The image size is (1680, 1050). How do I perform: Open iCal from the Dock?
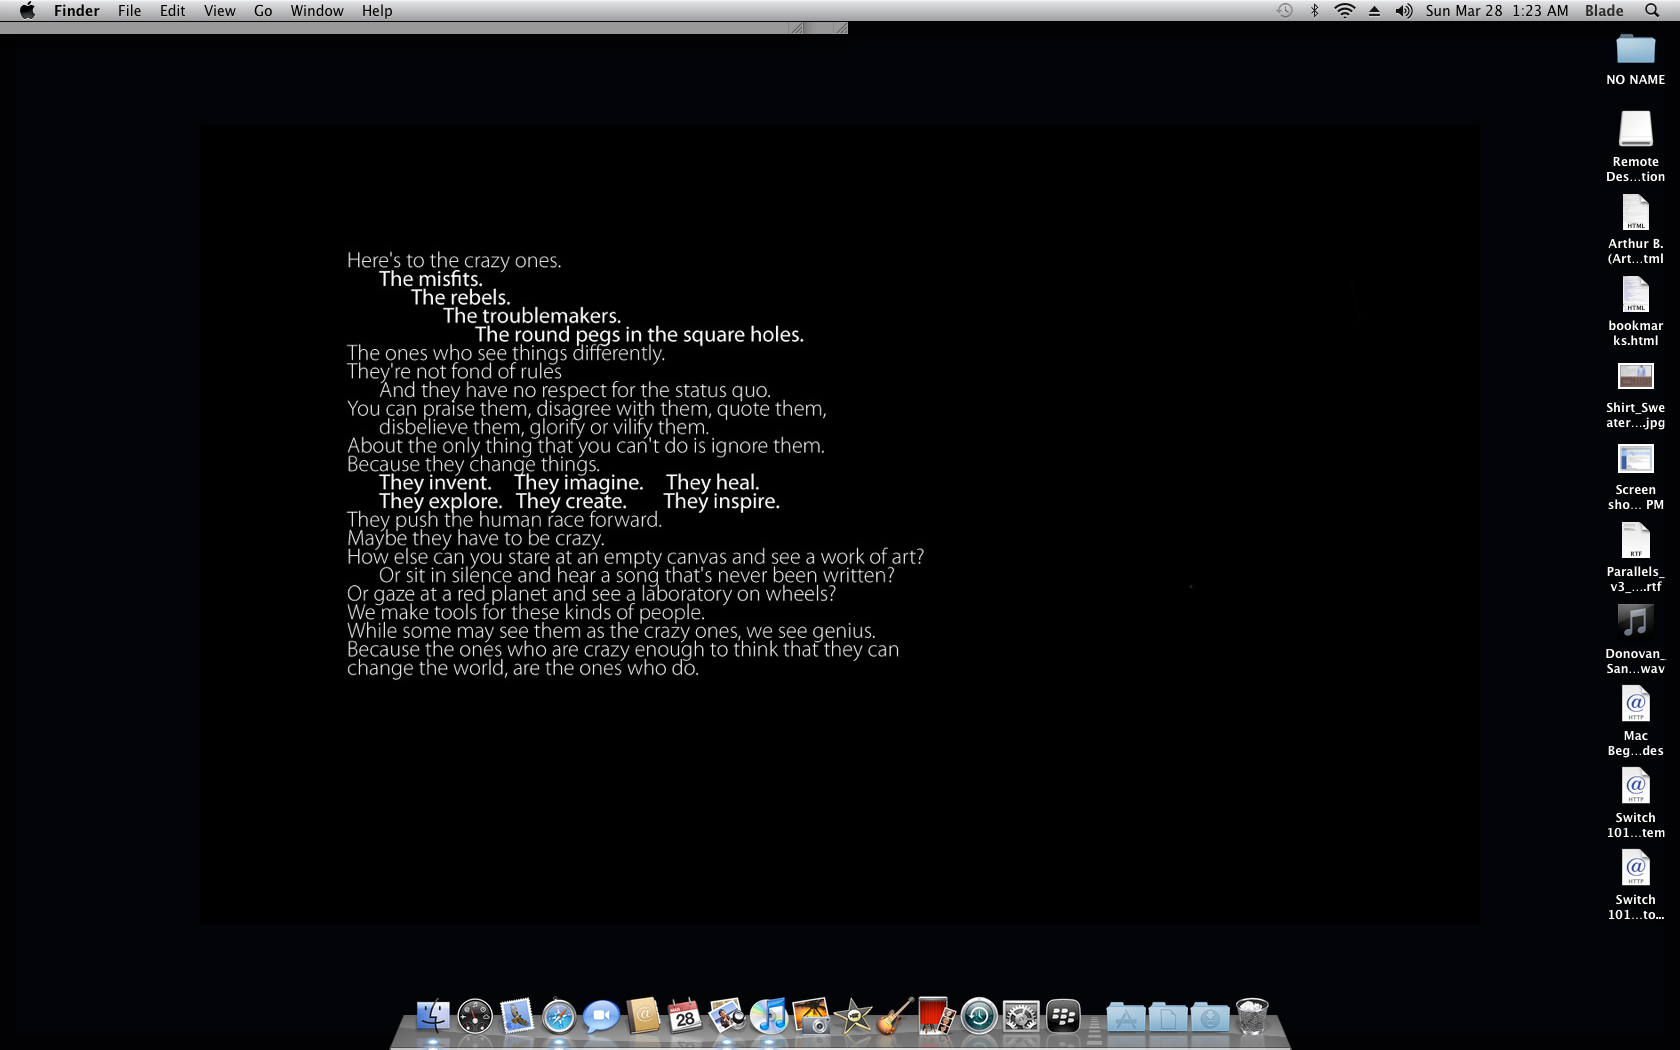pyautogui.click(x=685, y=1016)
